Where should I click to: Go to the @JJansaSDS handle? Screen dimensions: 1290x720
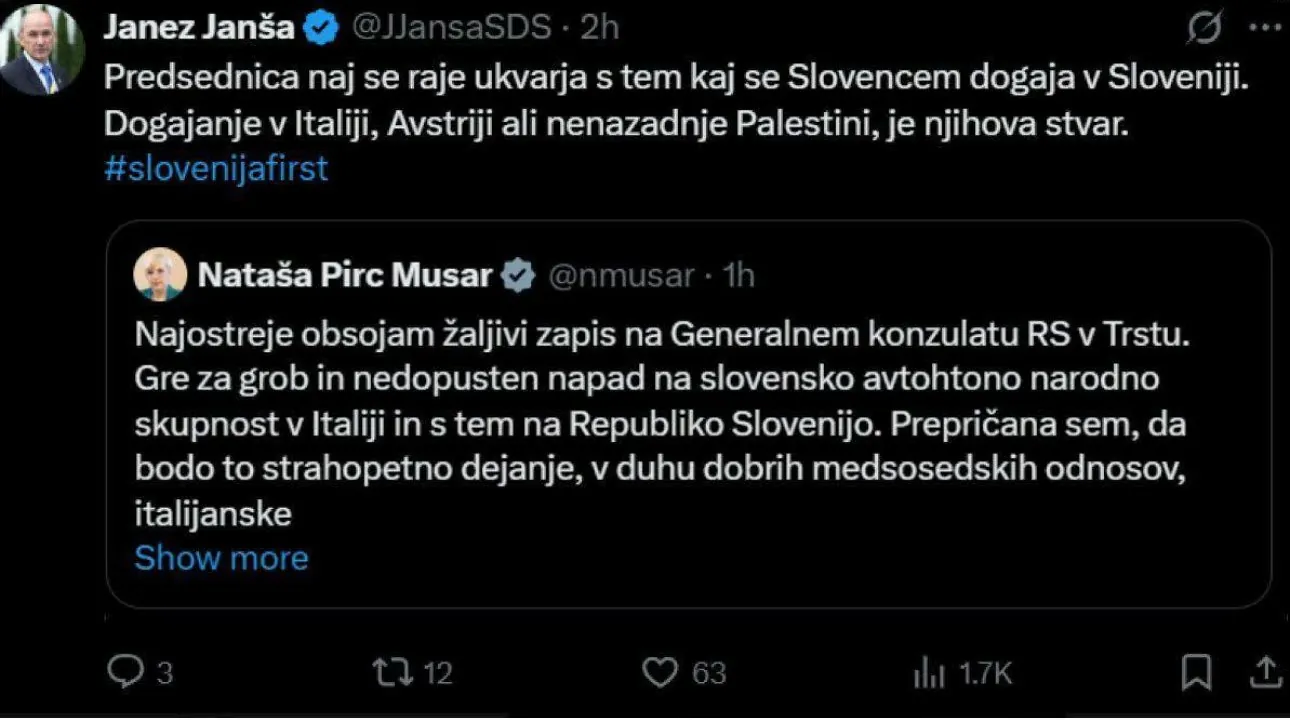[x=449, y=28]
